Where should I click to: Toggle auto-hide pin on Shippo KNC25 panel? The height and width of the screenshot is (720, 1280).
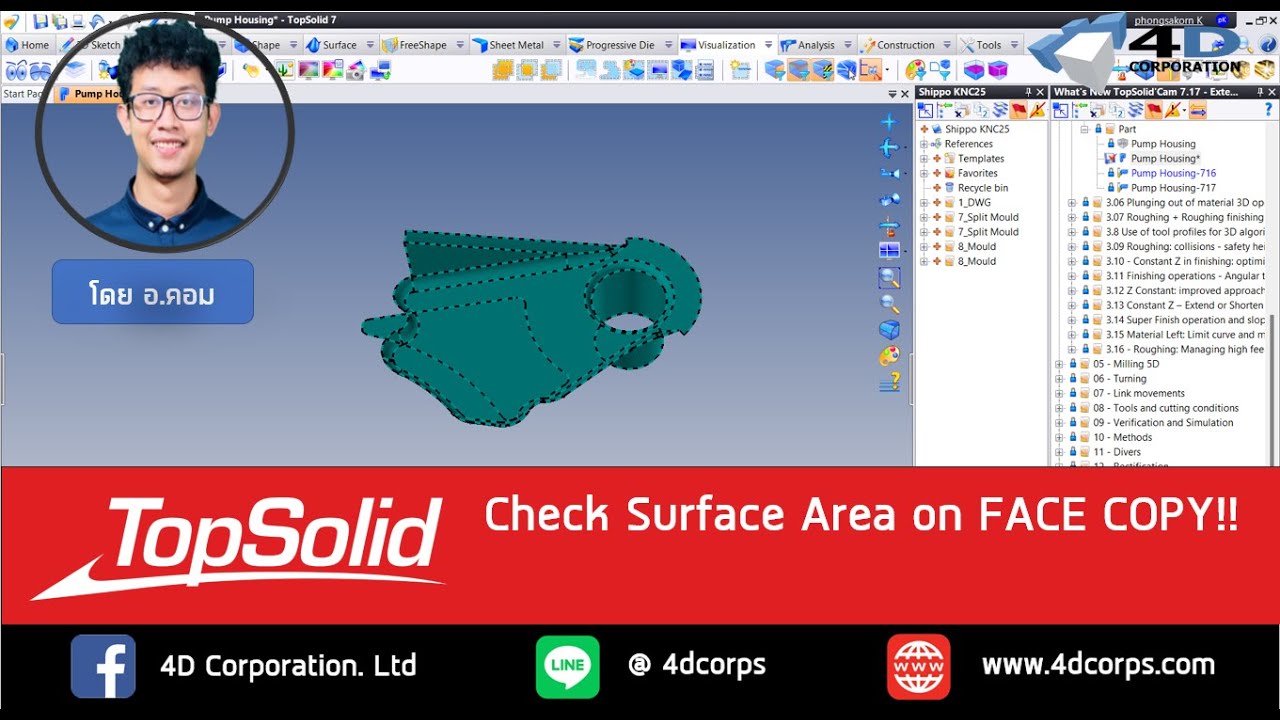(1028, 92)
